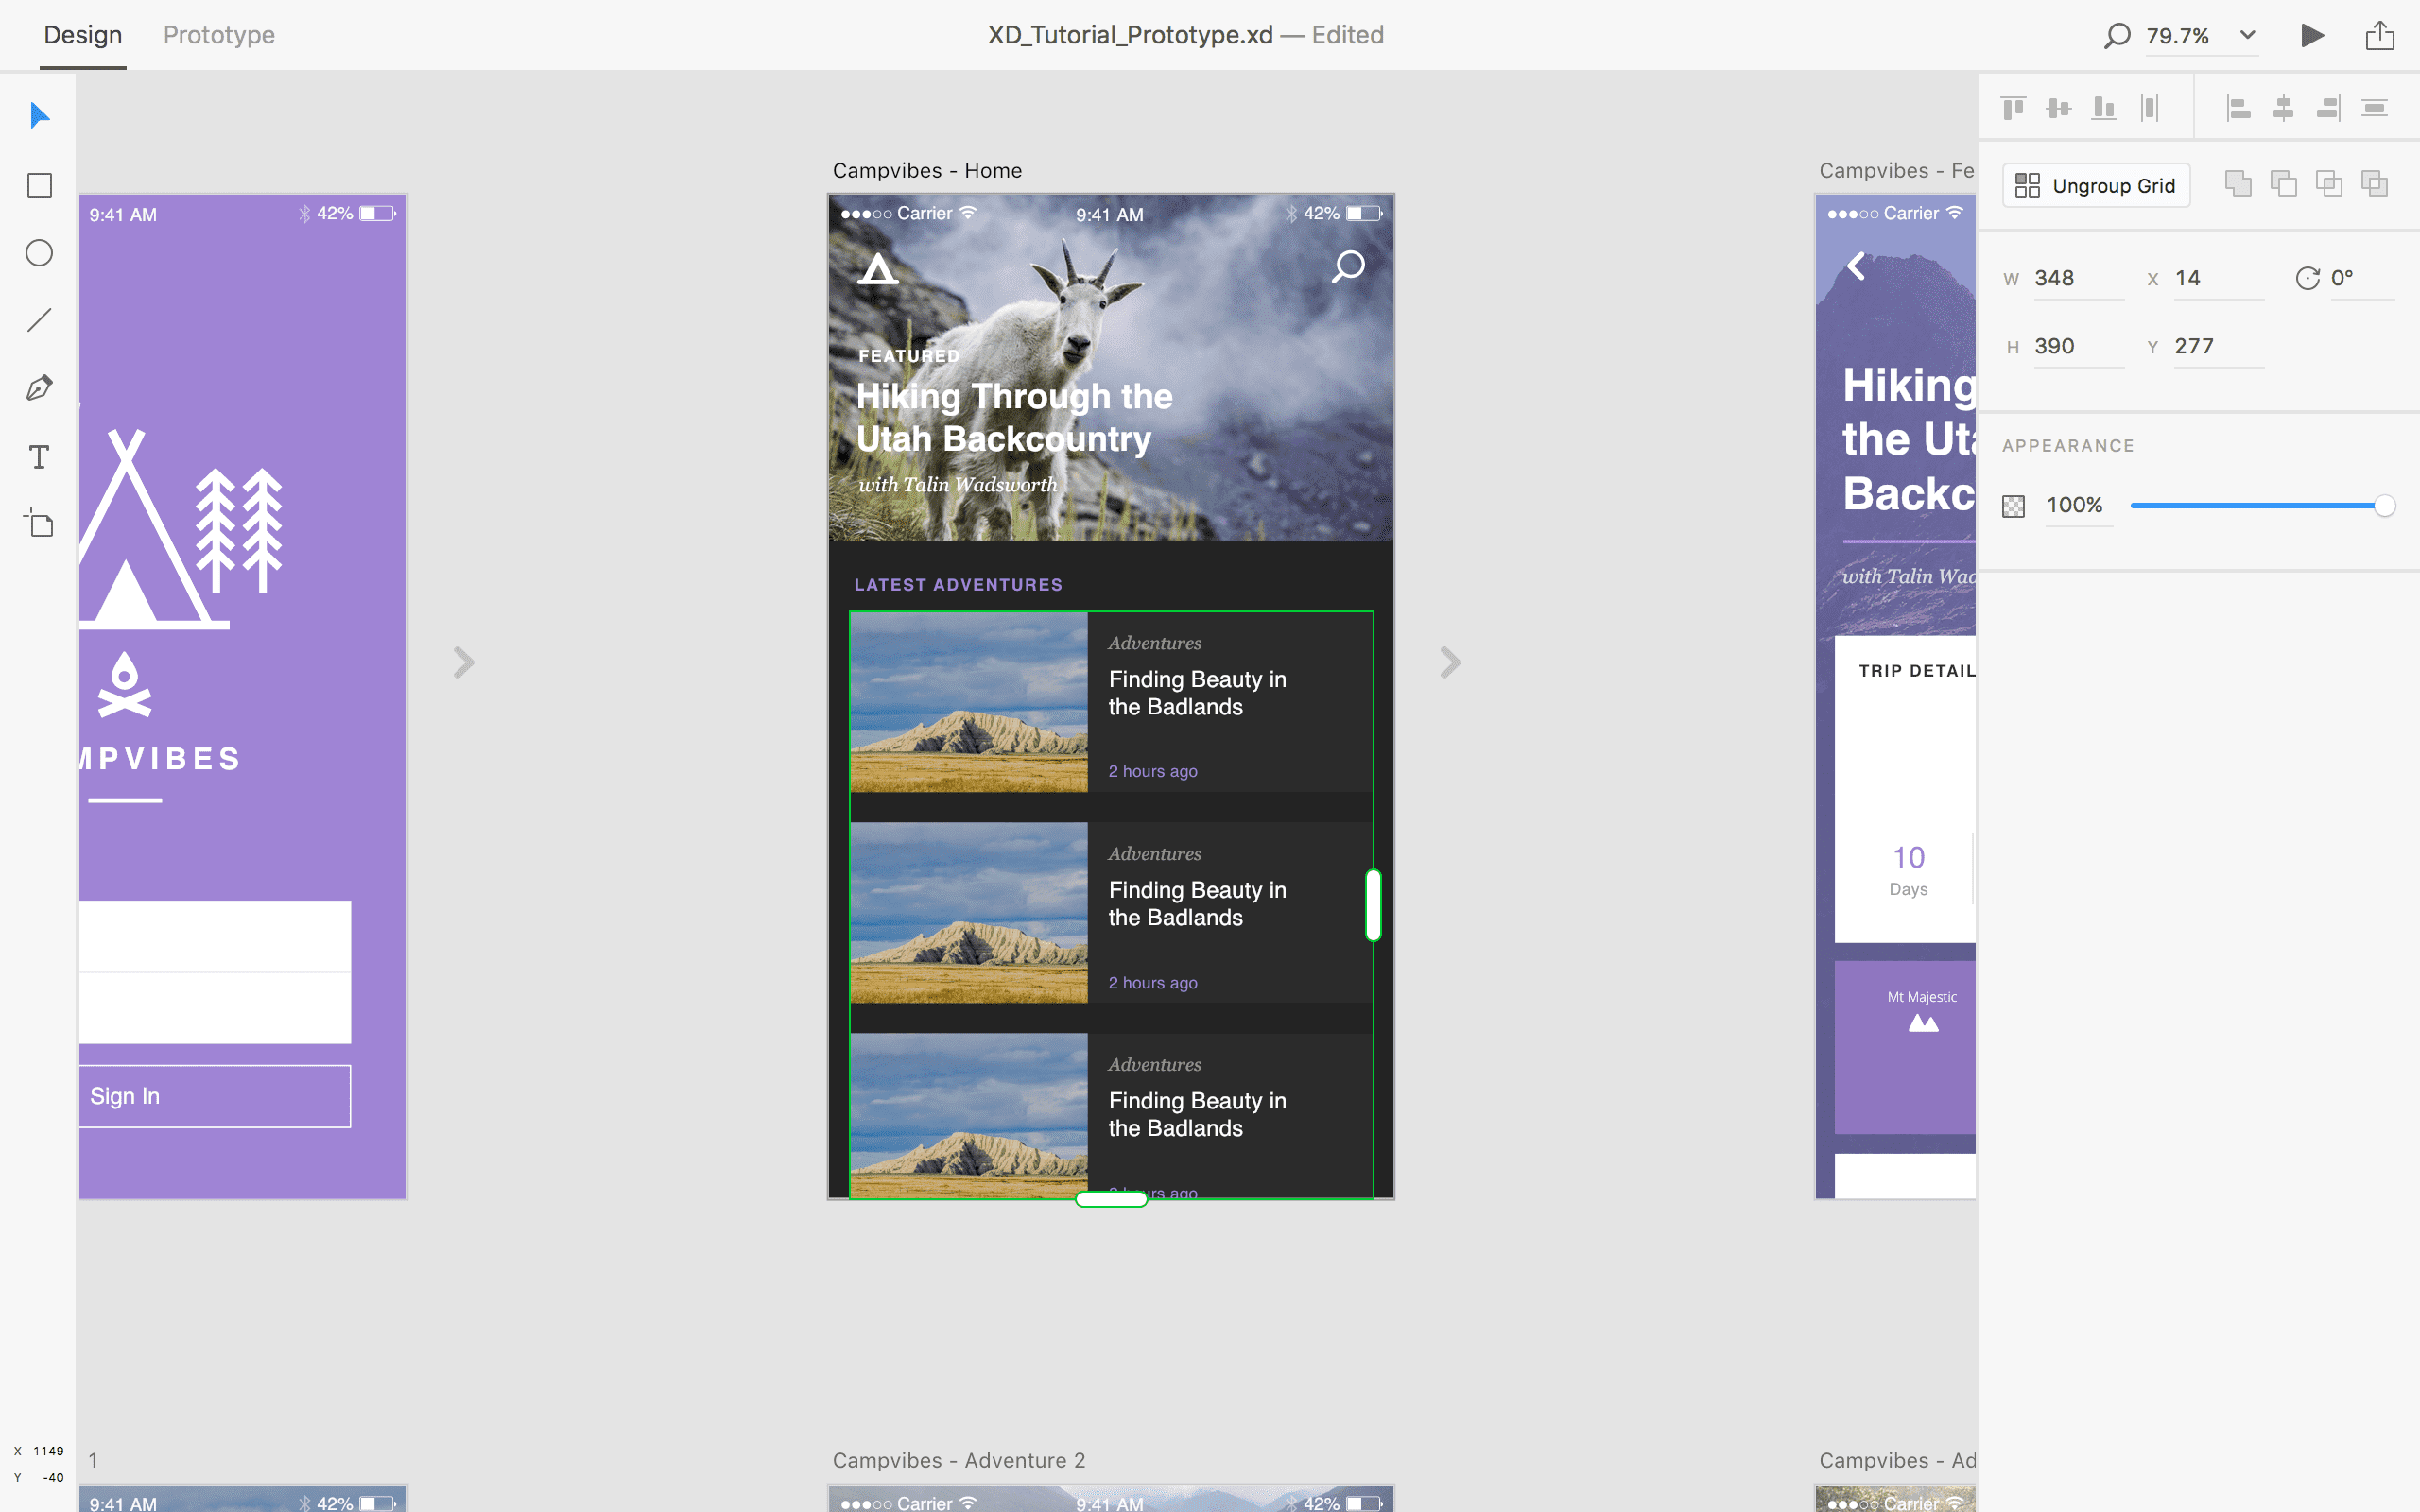The image size is (2420, 1512).
Task: Open Desktop Preview with the play icon
Action: (2311, 35)
